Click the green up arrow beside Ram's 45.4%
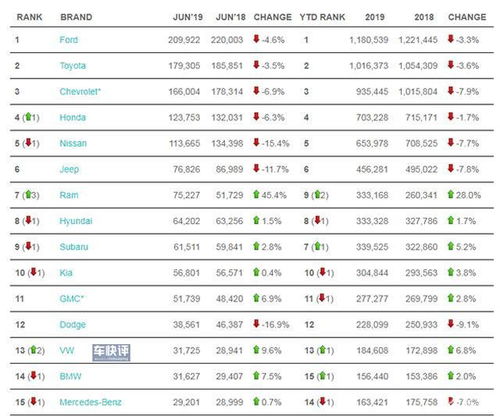Image resolution: width=500 pixels, height=416 pixels. click(x=256, y=194)
